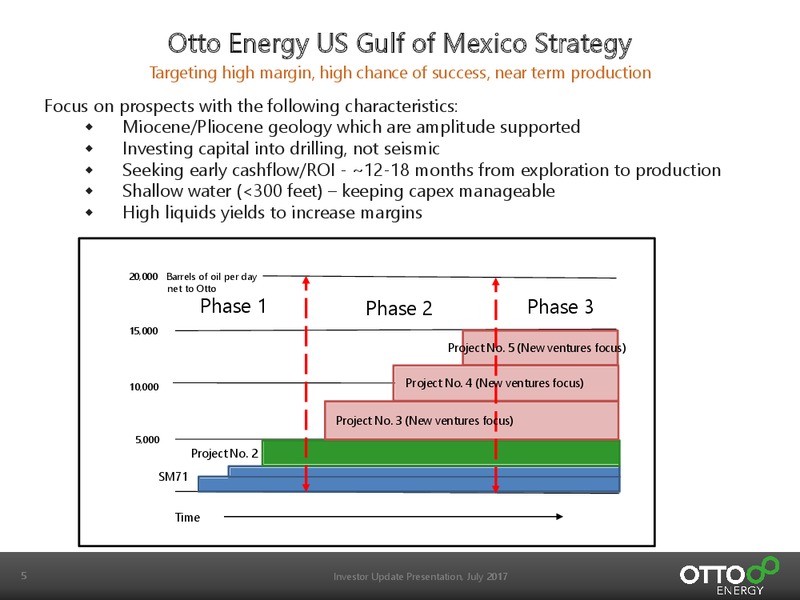Click the blue SM71 production bar
800x600 pixels.
(409, 480)
